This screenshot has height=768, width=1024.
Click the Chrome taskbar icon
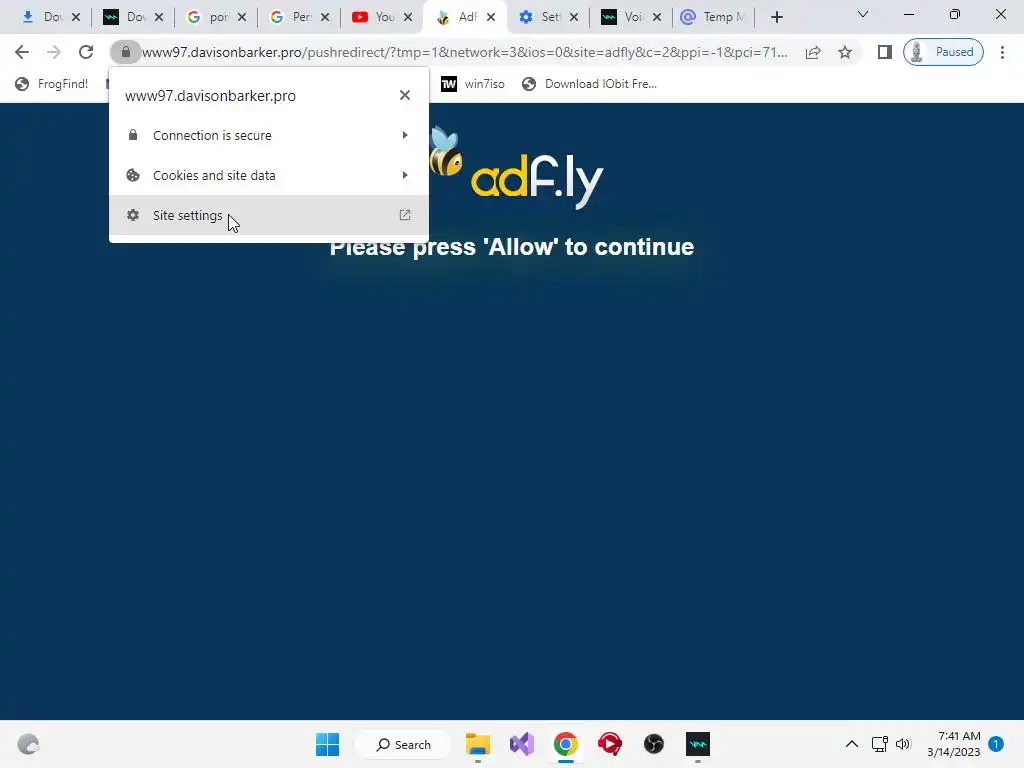pyautogui.click(x=566, y=744)
